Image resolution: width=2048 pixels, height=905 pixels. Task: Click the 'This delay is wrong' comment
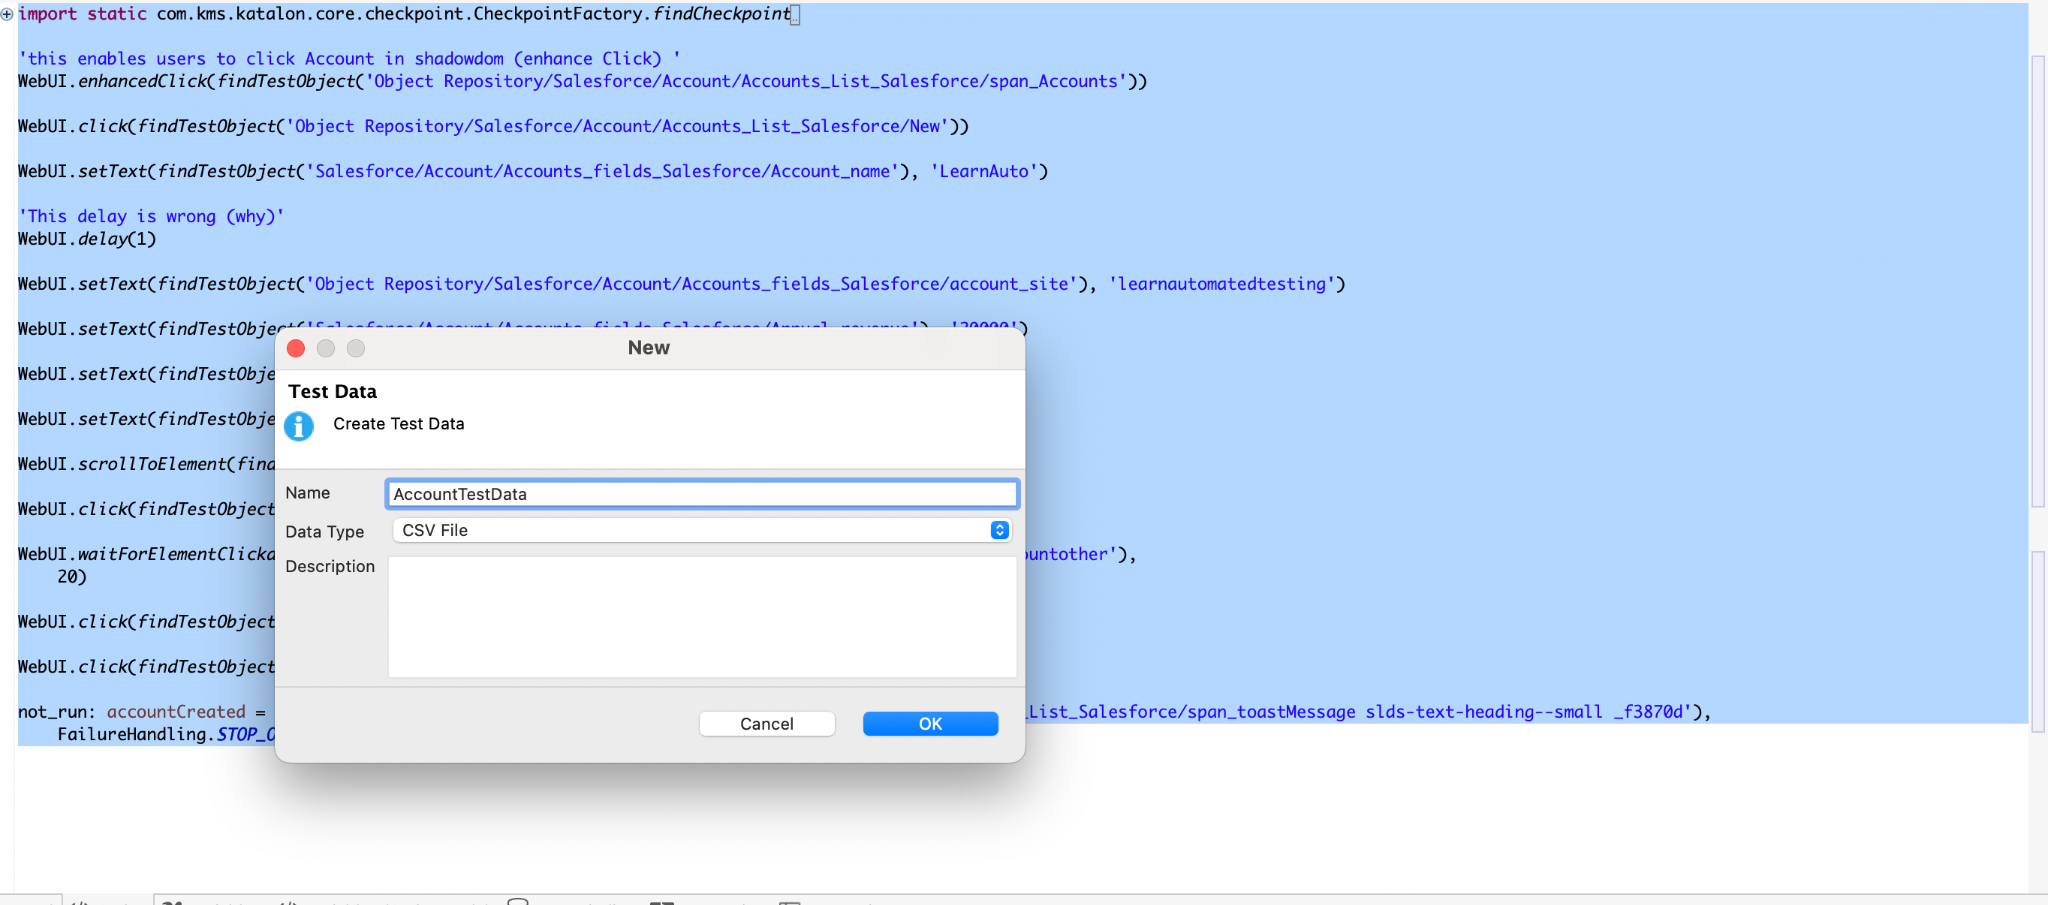point(151,216)
